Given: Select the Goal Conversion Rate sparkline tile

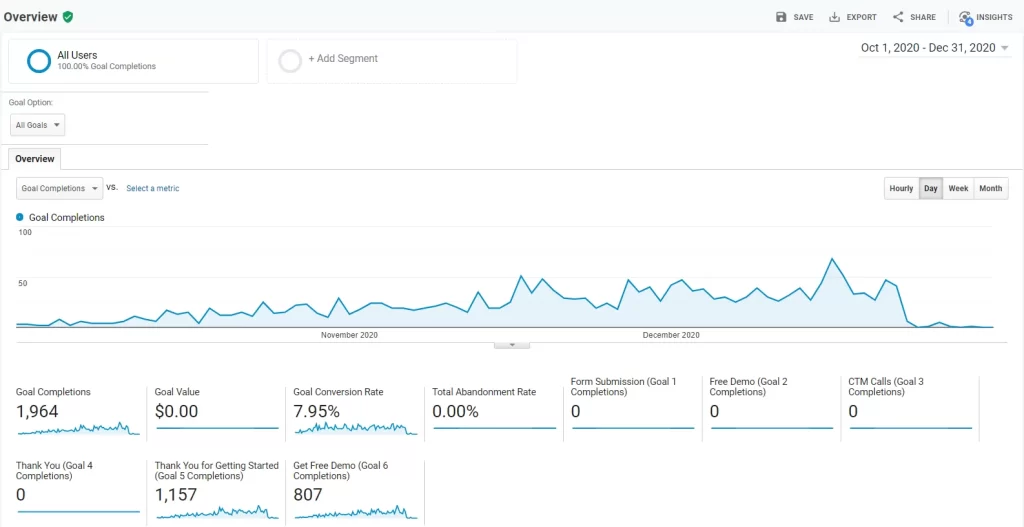Looking at the screenshot, I should click(x=355, y=411).
